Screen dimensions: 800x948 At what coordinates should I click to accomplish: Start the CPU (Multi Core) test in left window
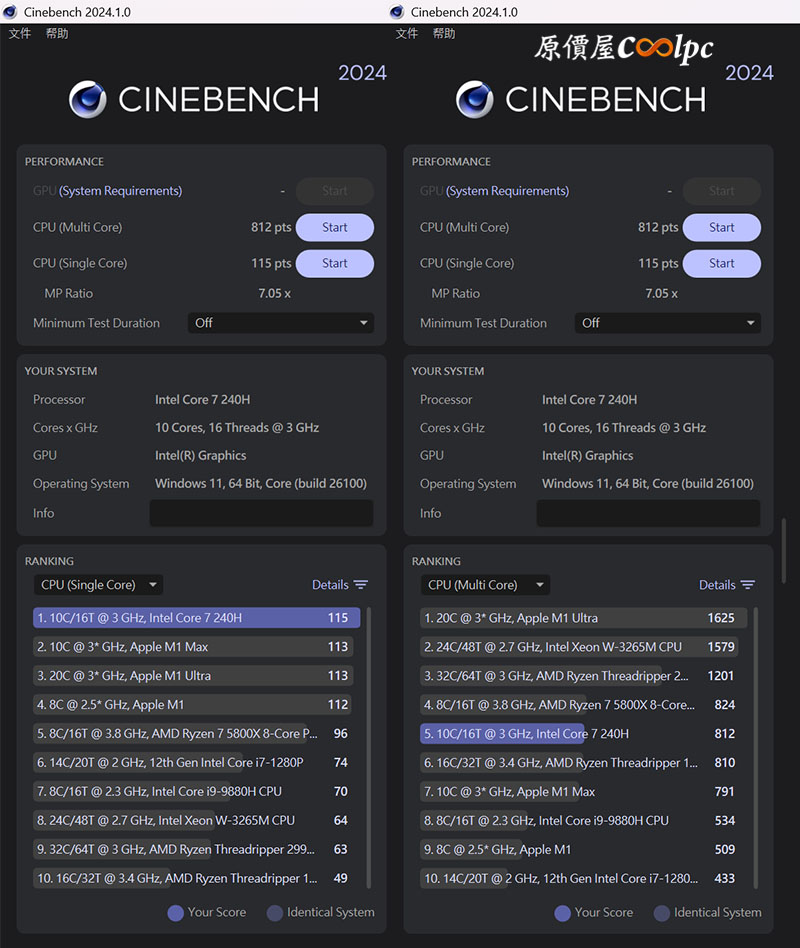pos(335,227)
